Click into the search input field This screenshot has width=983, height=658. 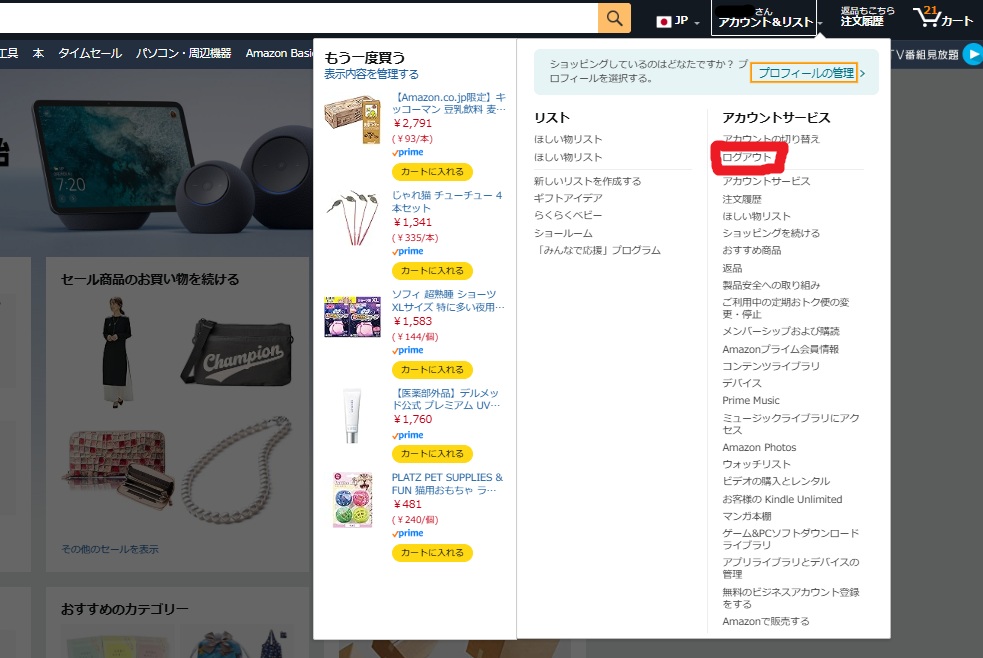(x=300, y=18)
